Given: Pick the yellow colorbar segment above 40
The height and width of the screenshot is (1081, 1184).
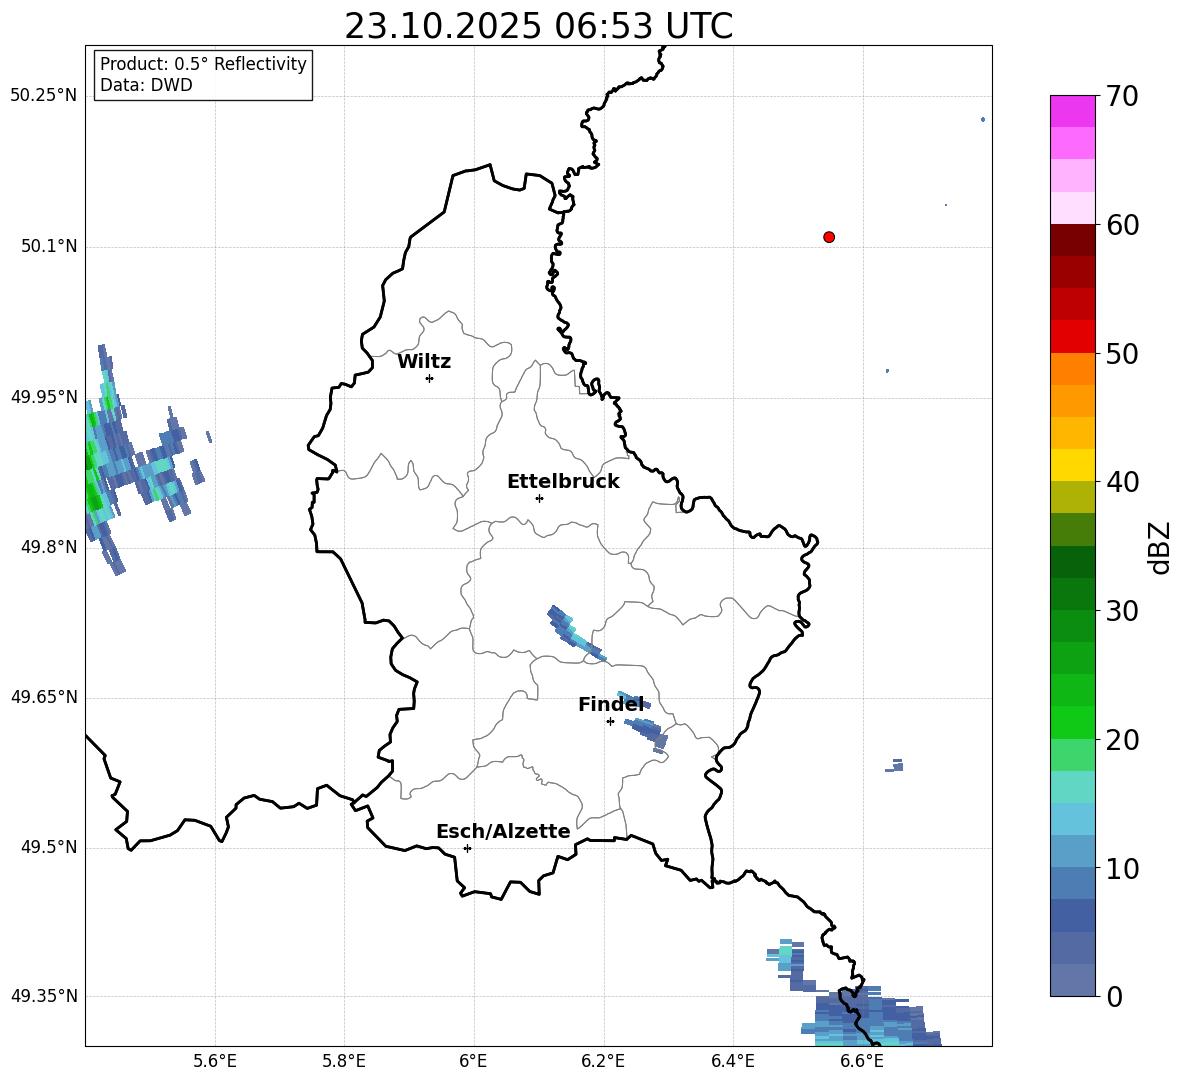Looking at the screenshot, I should pyautogui.click(x=1072, y=465).
